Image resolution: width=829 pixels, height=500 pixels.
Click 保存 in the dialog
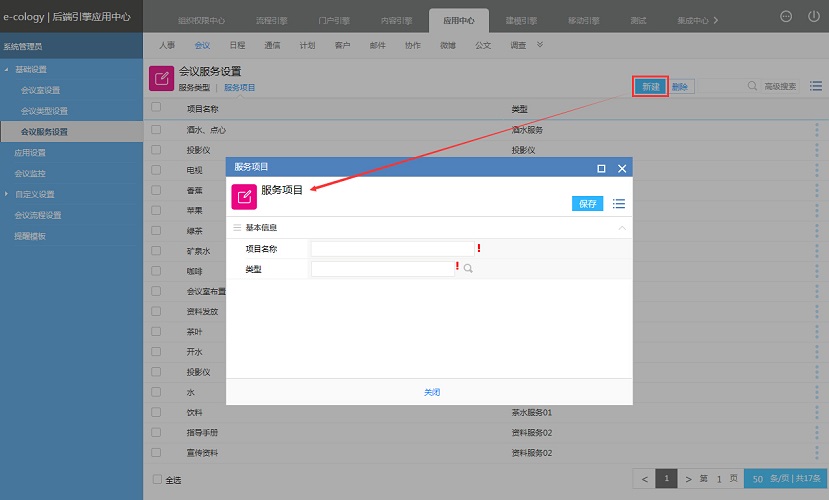[587, 203]
